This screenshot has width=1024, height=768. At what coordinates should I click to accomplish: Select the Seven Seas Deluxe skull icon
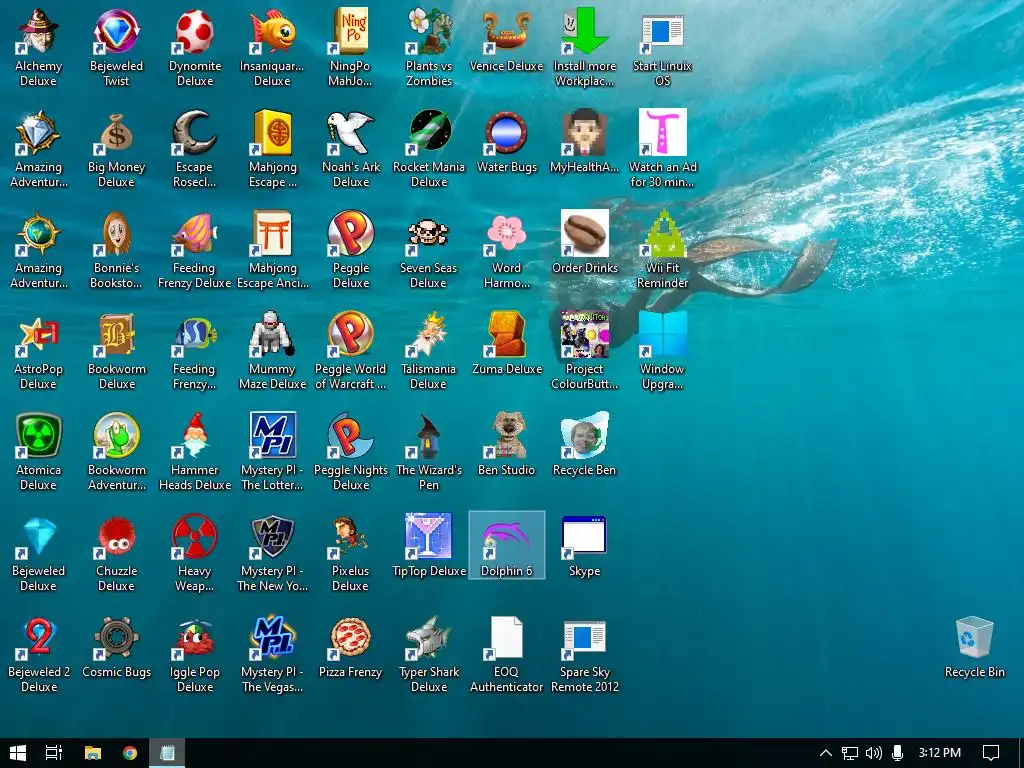pos(428,233)
